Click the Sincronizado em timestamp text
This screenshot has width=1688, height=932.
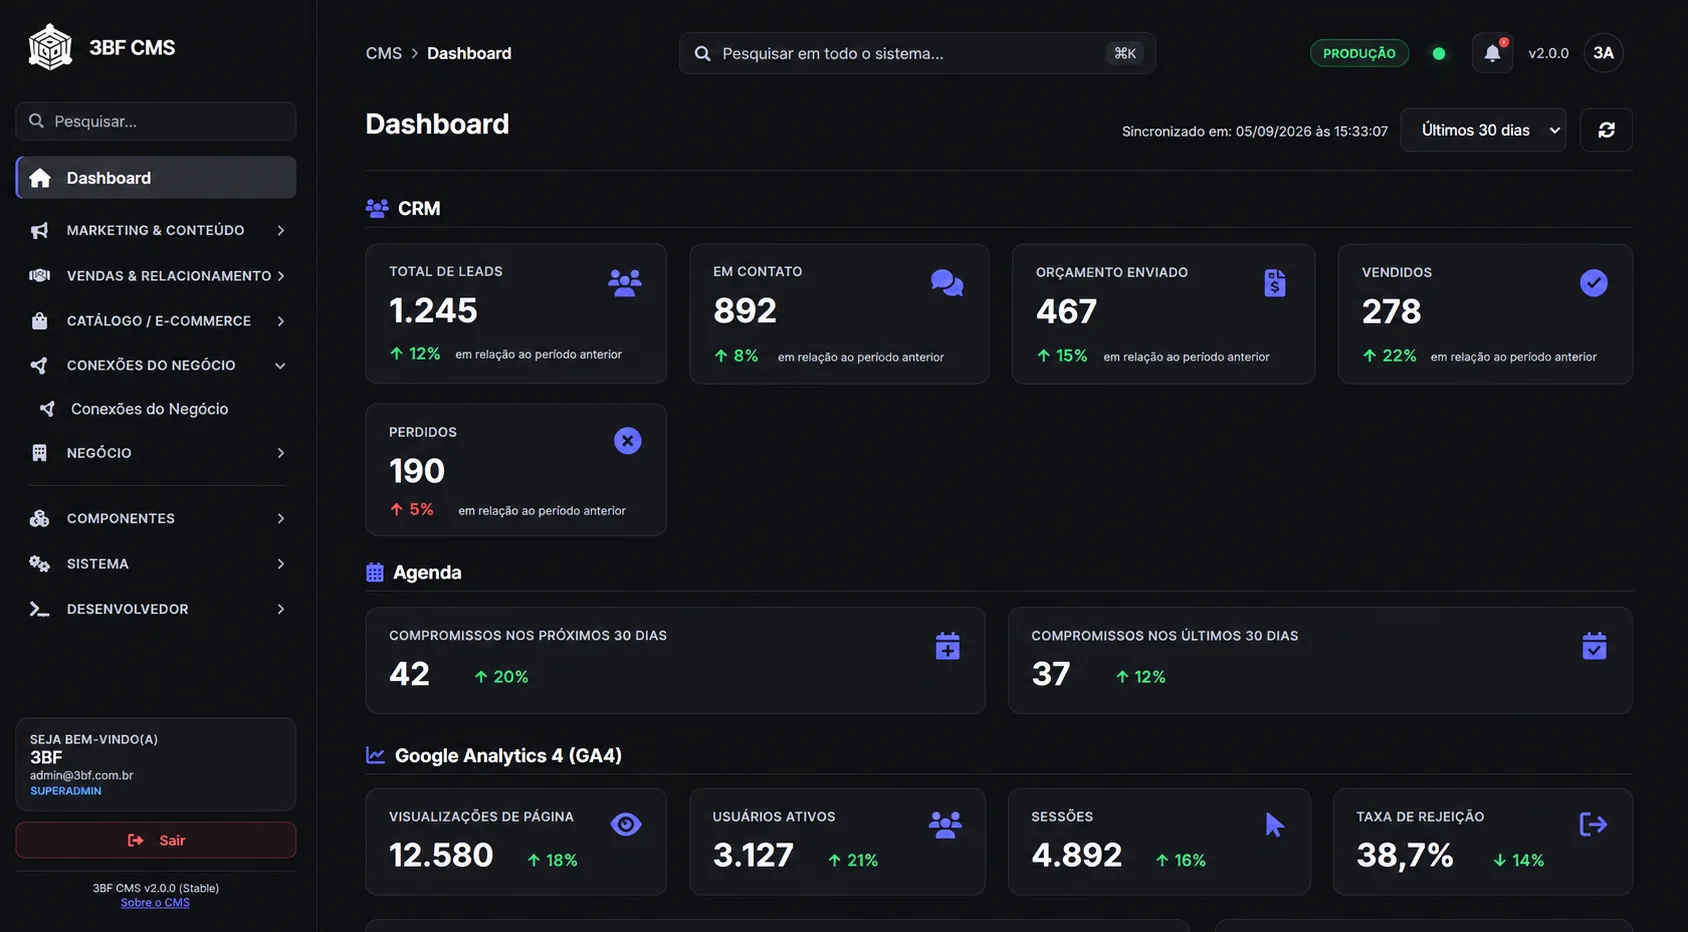1255,131
